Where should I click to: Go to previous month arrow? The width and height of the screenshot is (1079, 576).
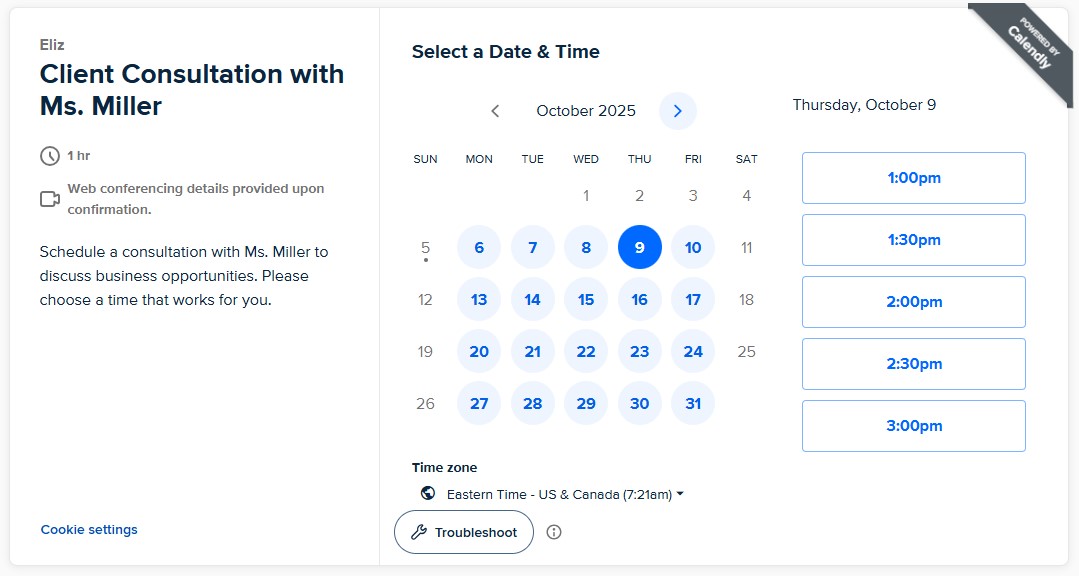(495, 111)
